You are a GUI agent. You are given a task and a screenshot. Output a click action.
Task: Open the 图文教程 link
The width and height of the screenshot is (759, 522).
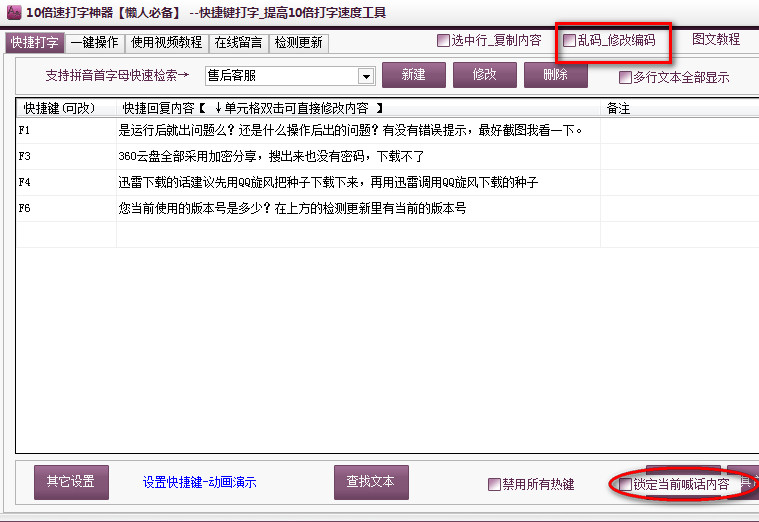click(716, 39)
